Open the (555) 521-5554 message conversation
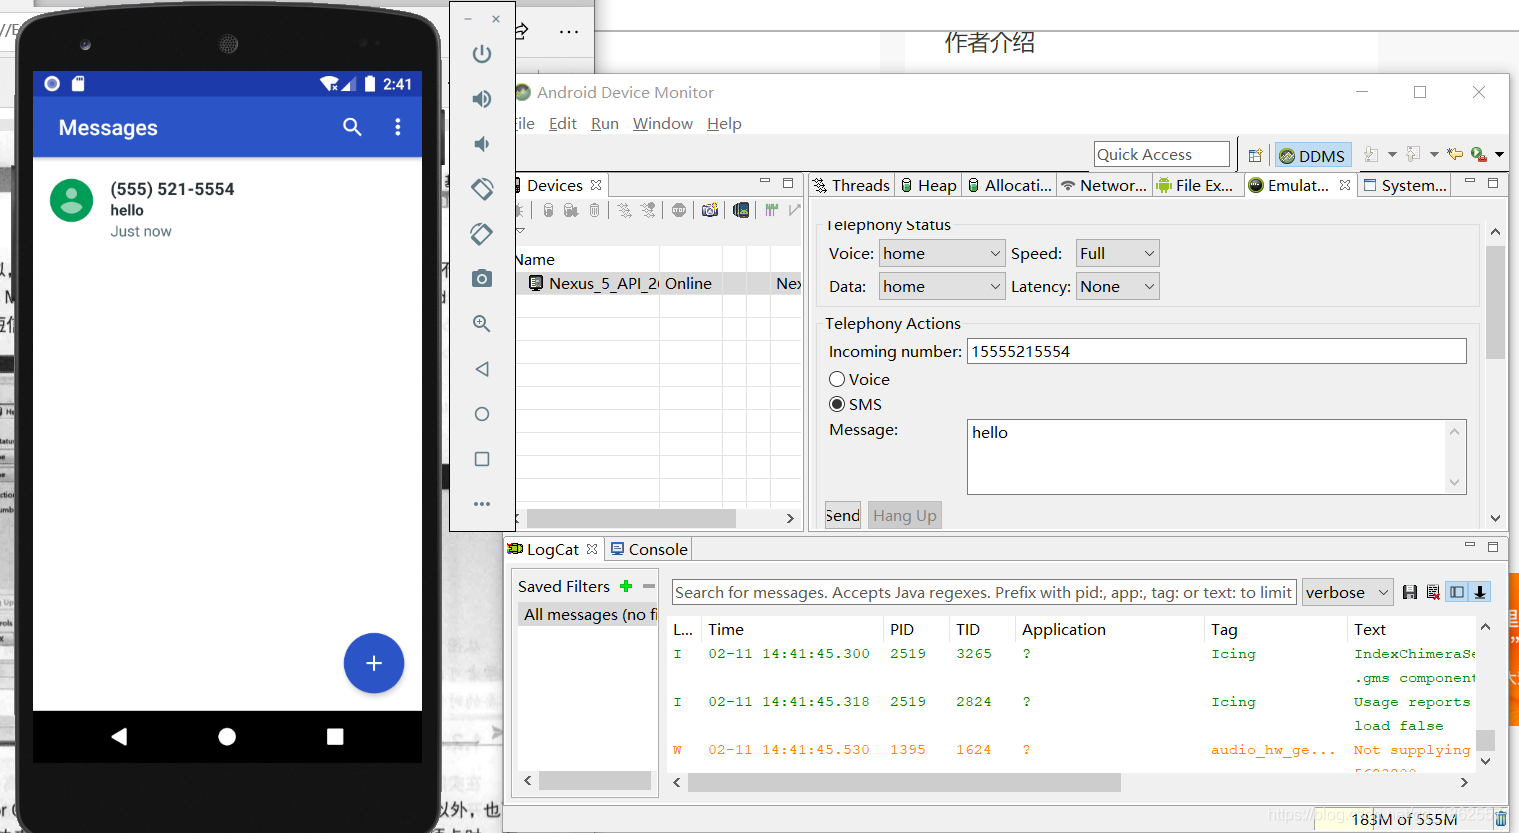The image size is (1519, 833). coord(227,209)
